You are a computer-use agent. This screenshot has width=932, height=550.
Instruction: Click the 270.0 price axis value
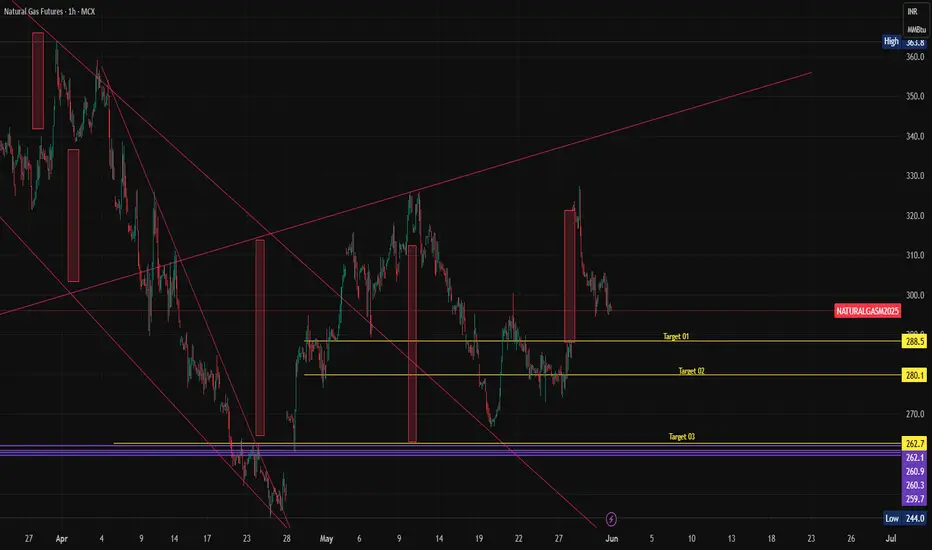pyautogui.click(x=915, y=414)
